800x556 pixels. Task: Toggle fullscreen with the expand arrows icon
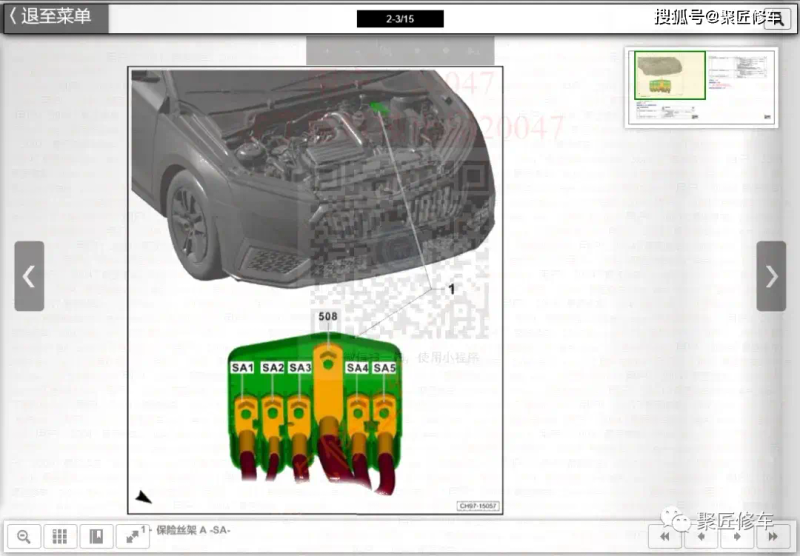pos(132,536)
